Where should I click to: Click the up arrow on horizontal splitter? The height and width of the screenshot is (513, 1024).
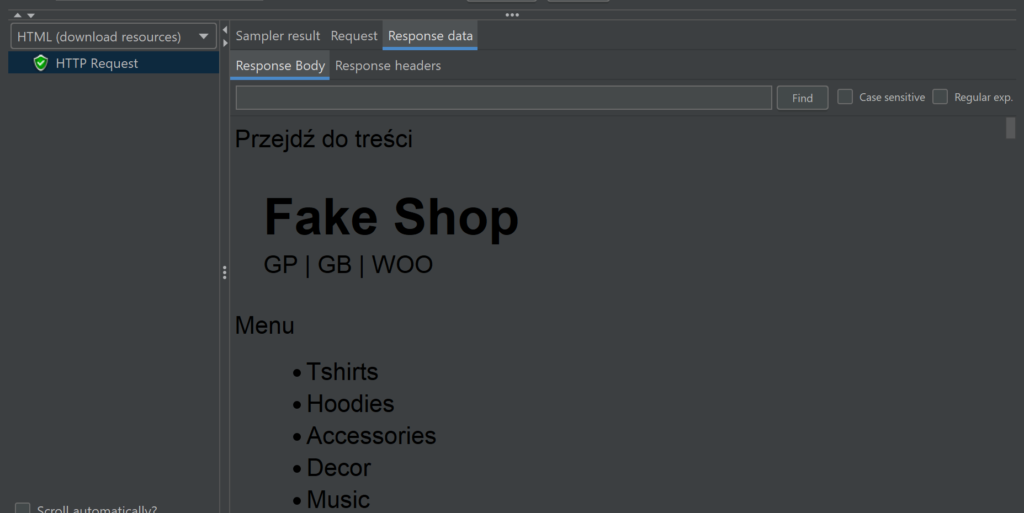coord(18,15)
